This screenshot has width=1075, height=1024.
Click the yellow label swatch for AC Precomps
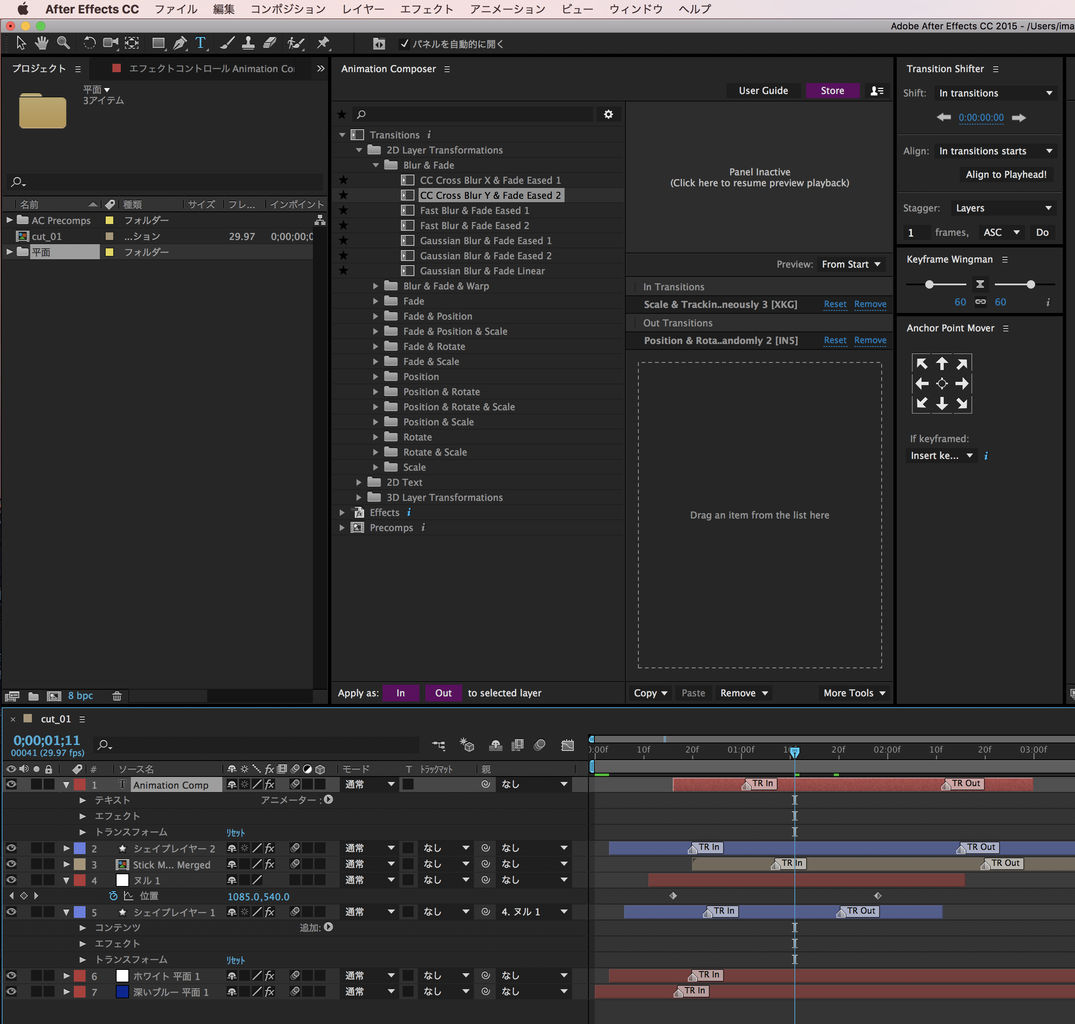(x=109, y=221)
